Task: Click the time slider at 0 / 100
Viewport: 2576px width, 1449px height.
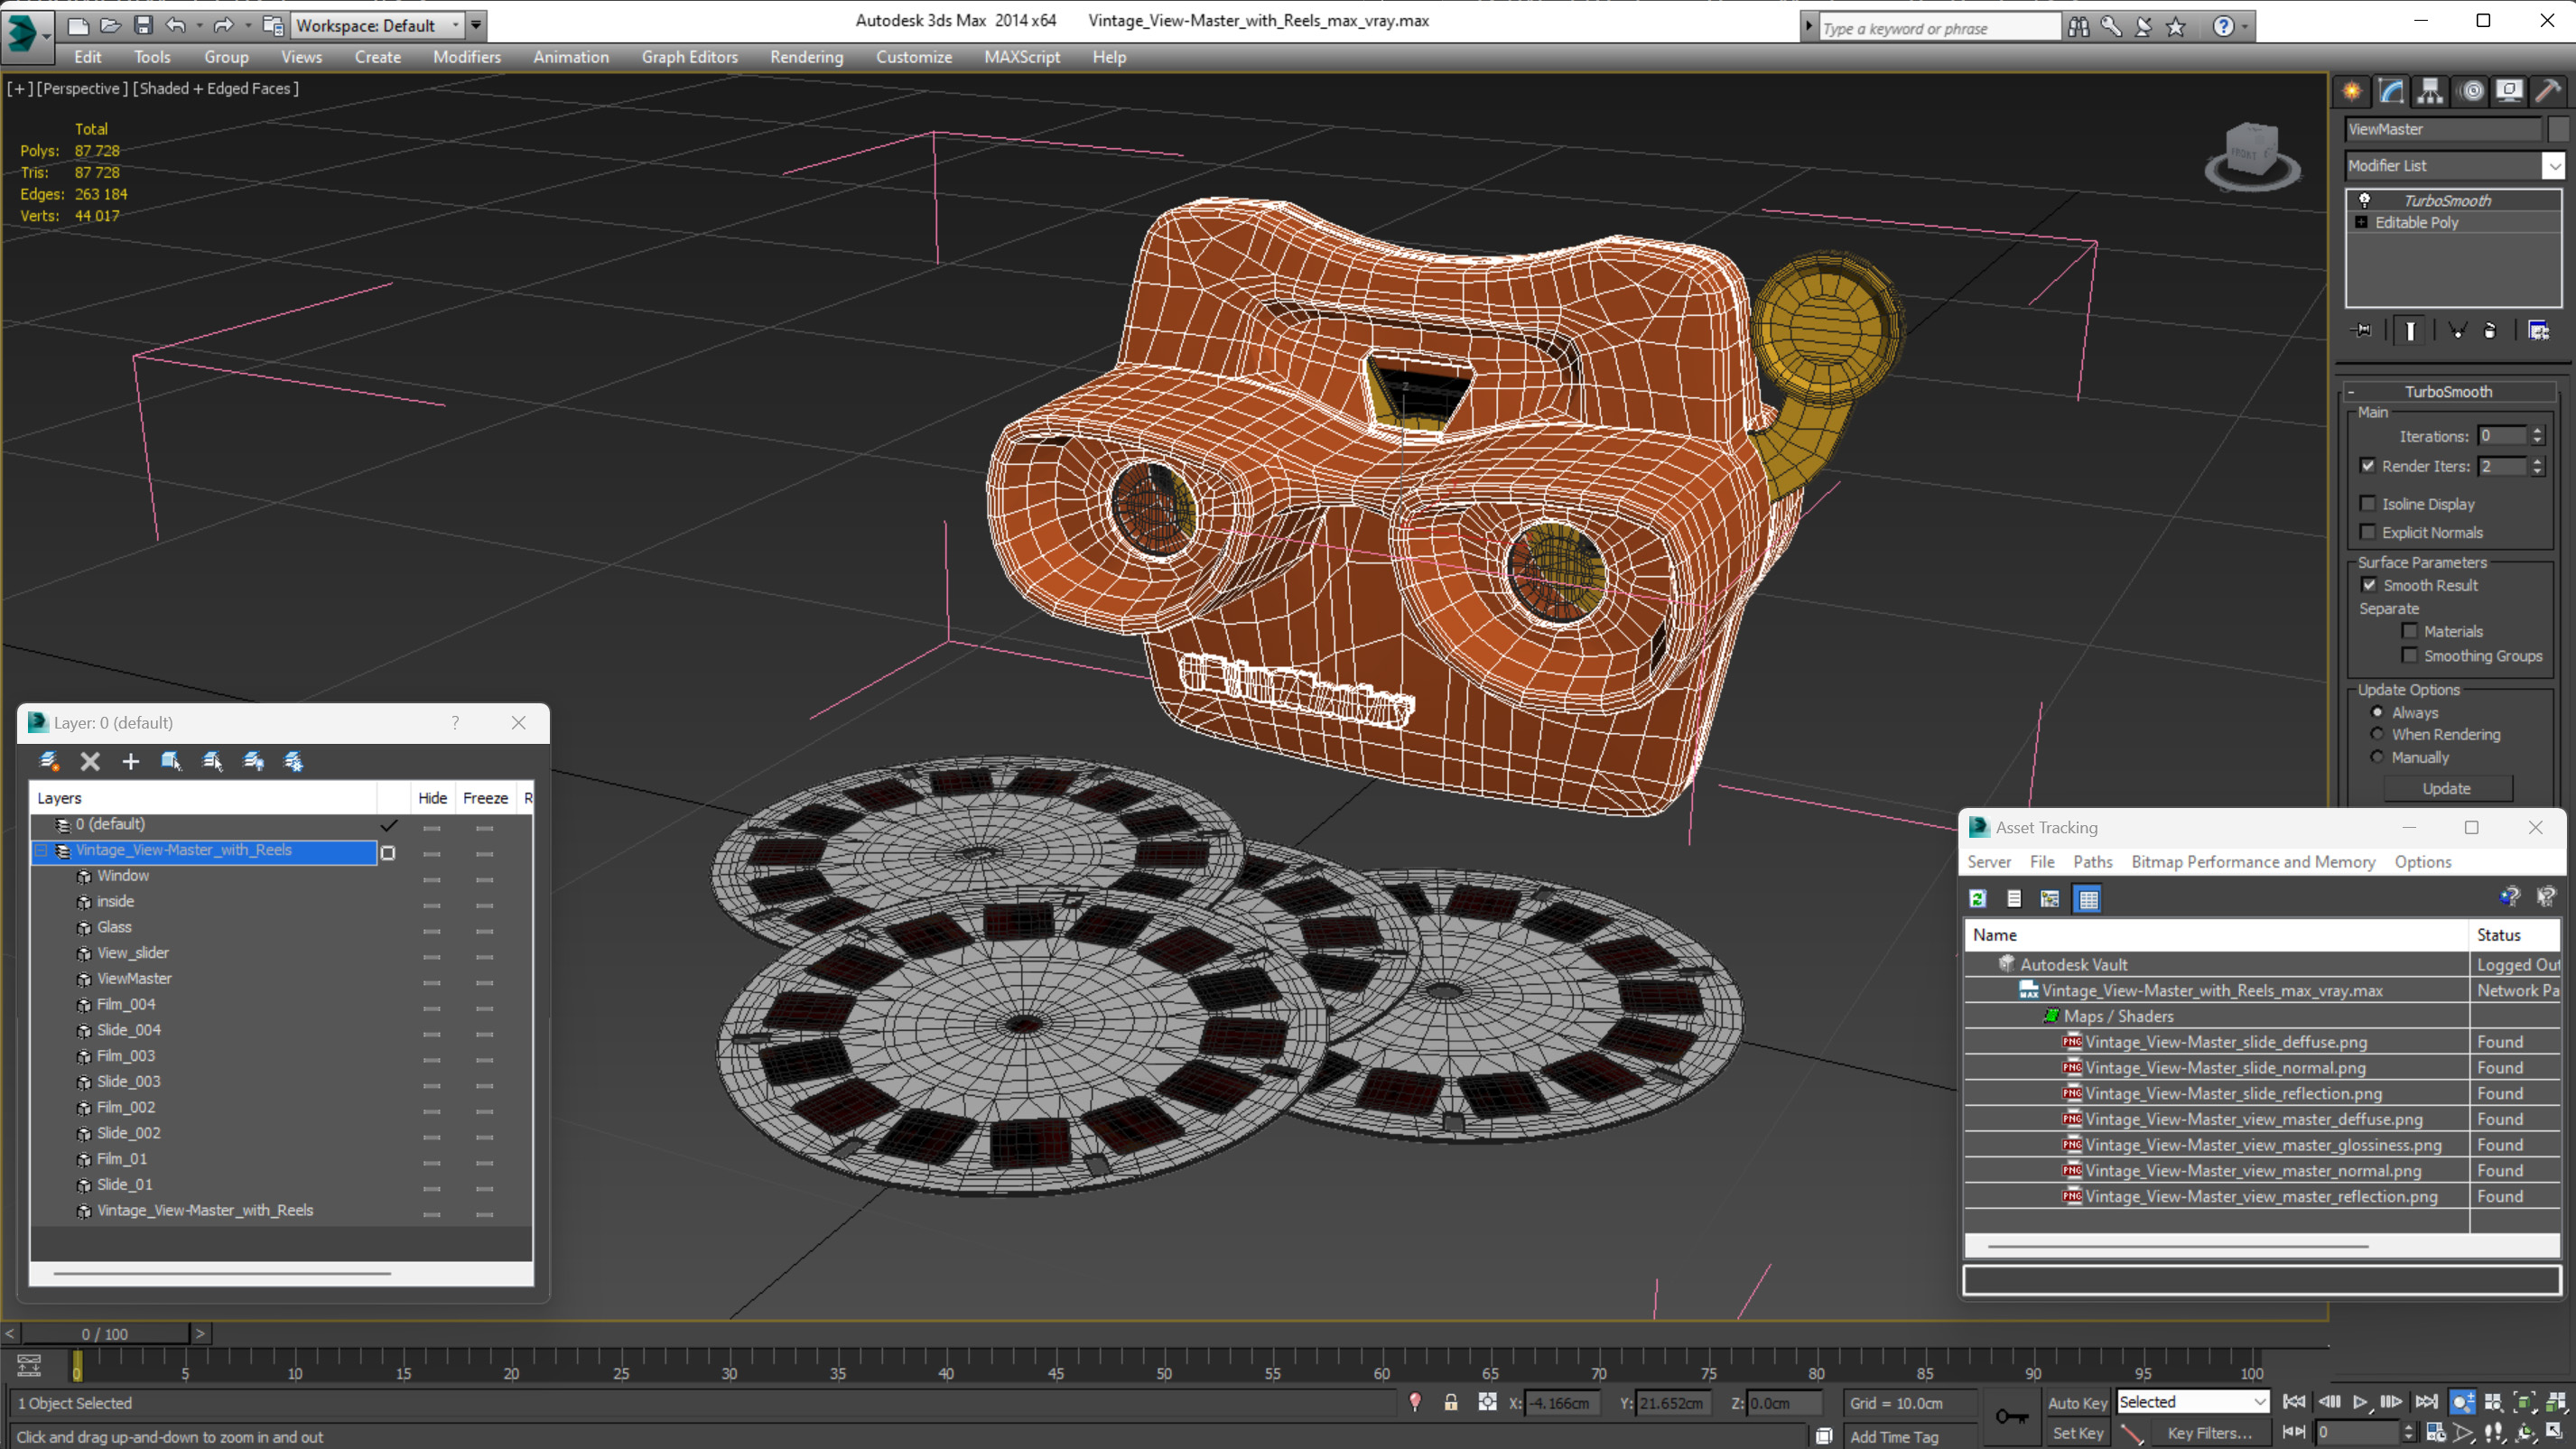Action: (x=105, y=1334)
